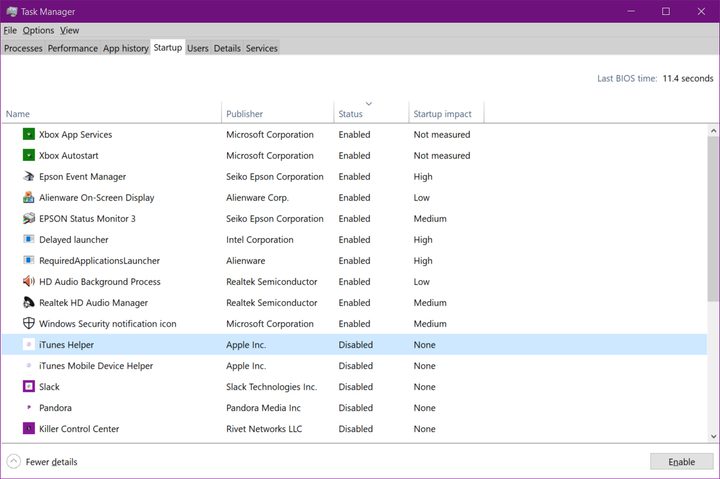The height and width of the screenshot is (479, 720).
Task: Click Pandora Media Inc publisher cell
Action: click(x=263, y=408)
